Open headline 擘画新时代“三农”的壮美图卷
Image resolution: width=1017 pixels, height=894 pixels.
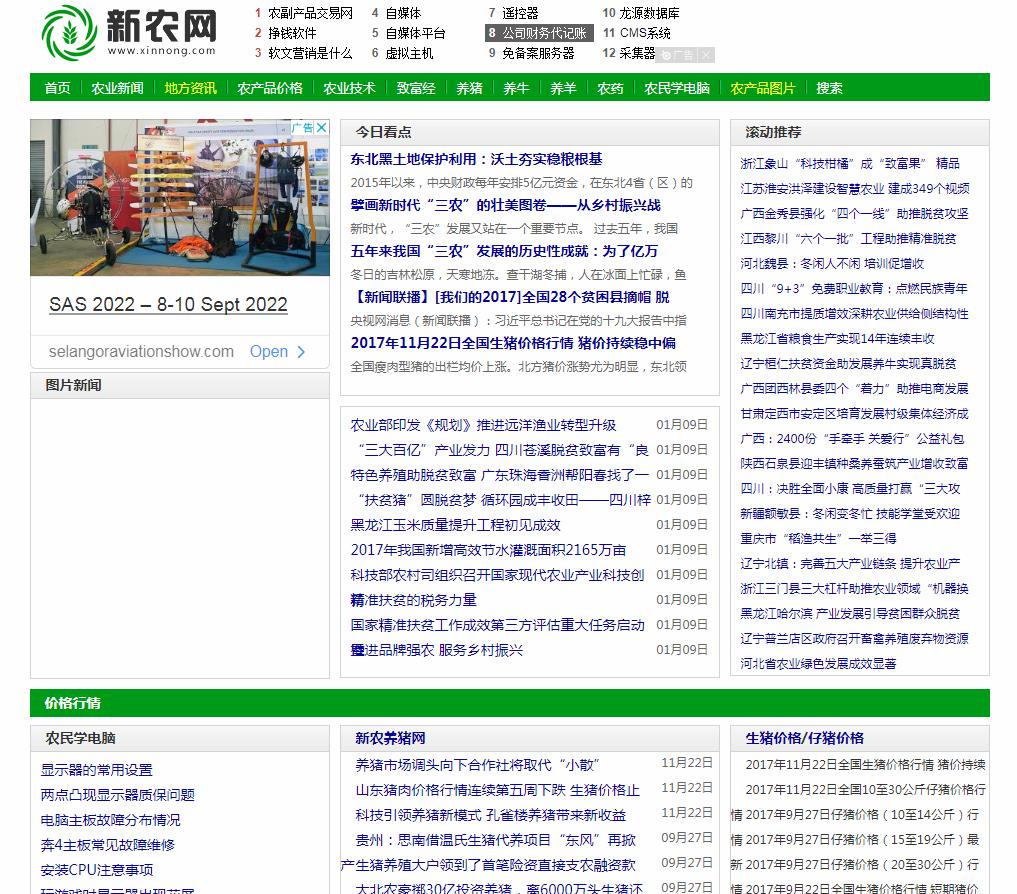pyautogui.click(x=505, y=205)
